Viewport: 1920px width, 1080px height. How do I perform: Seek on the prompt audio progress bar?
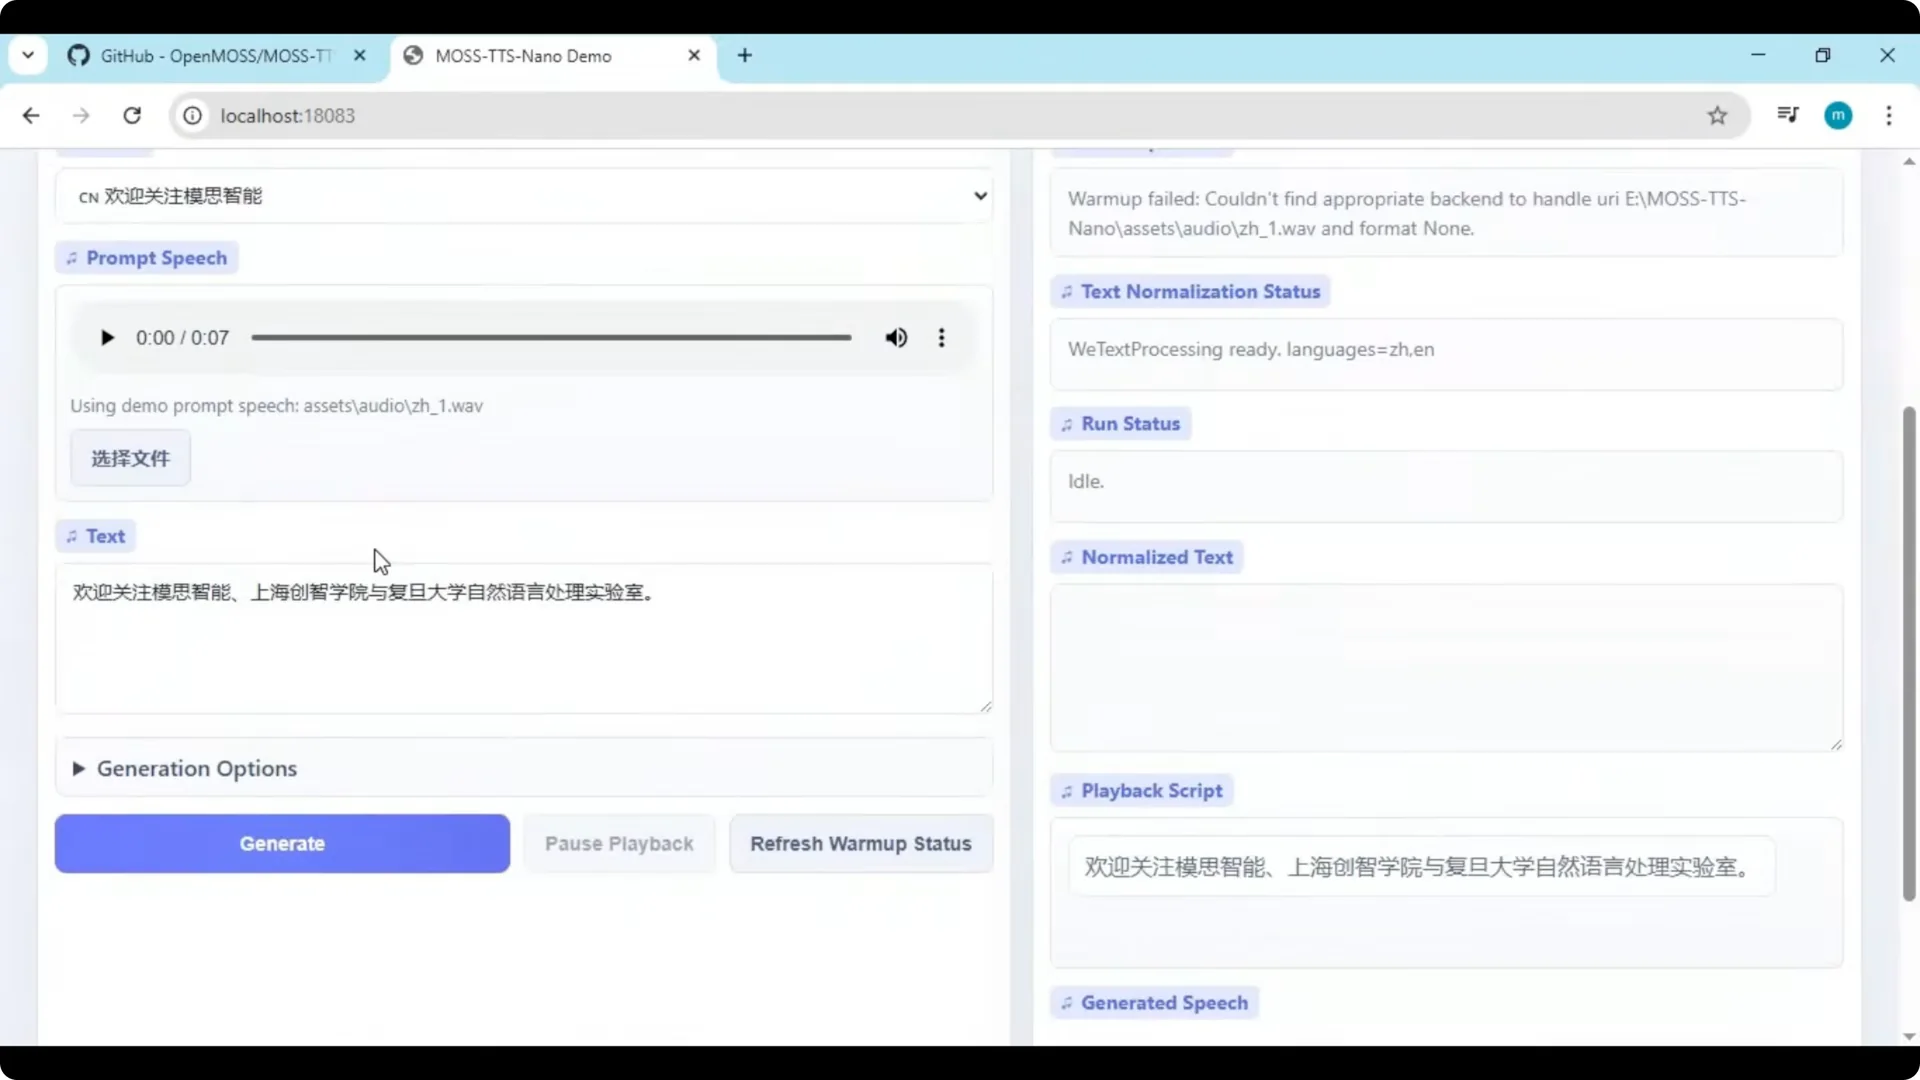551,338
